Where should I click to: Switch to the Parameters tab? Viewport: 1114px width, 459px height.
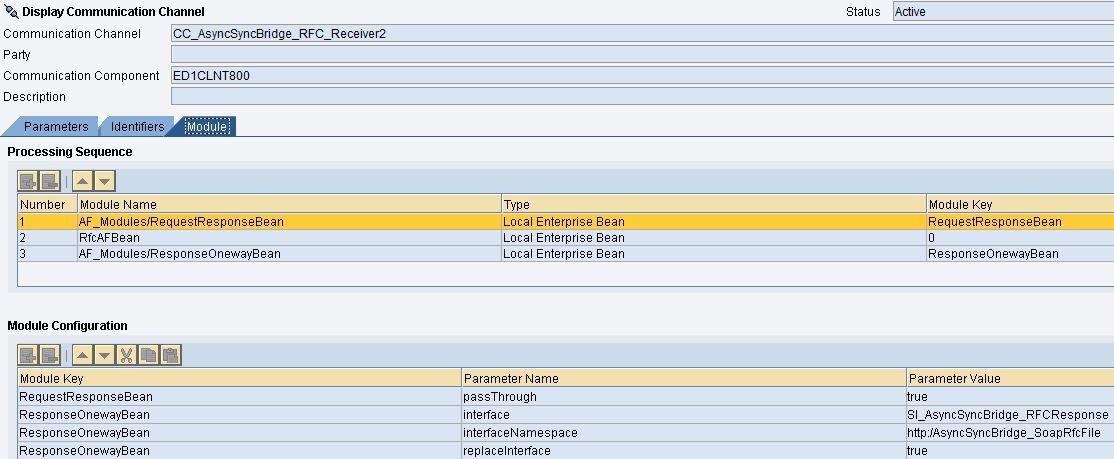click(x=55, y=127)
